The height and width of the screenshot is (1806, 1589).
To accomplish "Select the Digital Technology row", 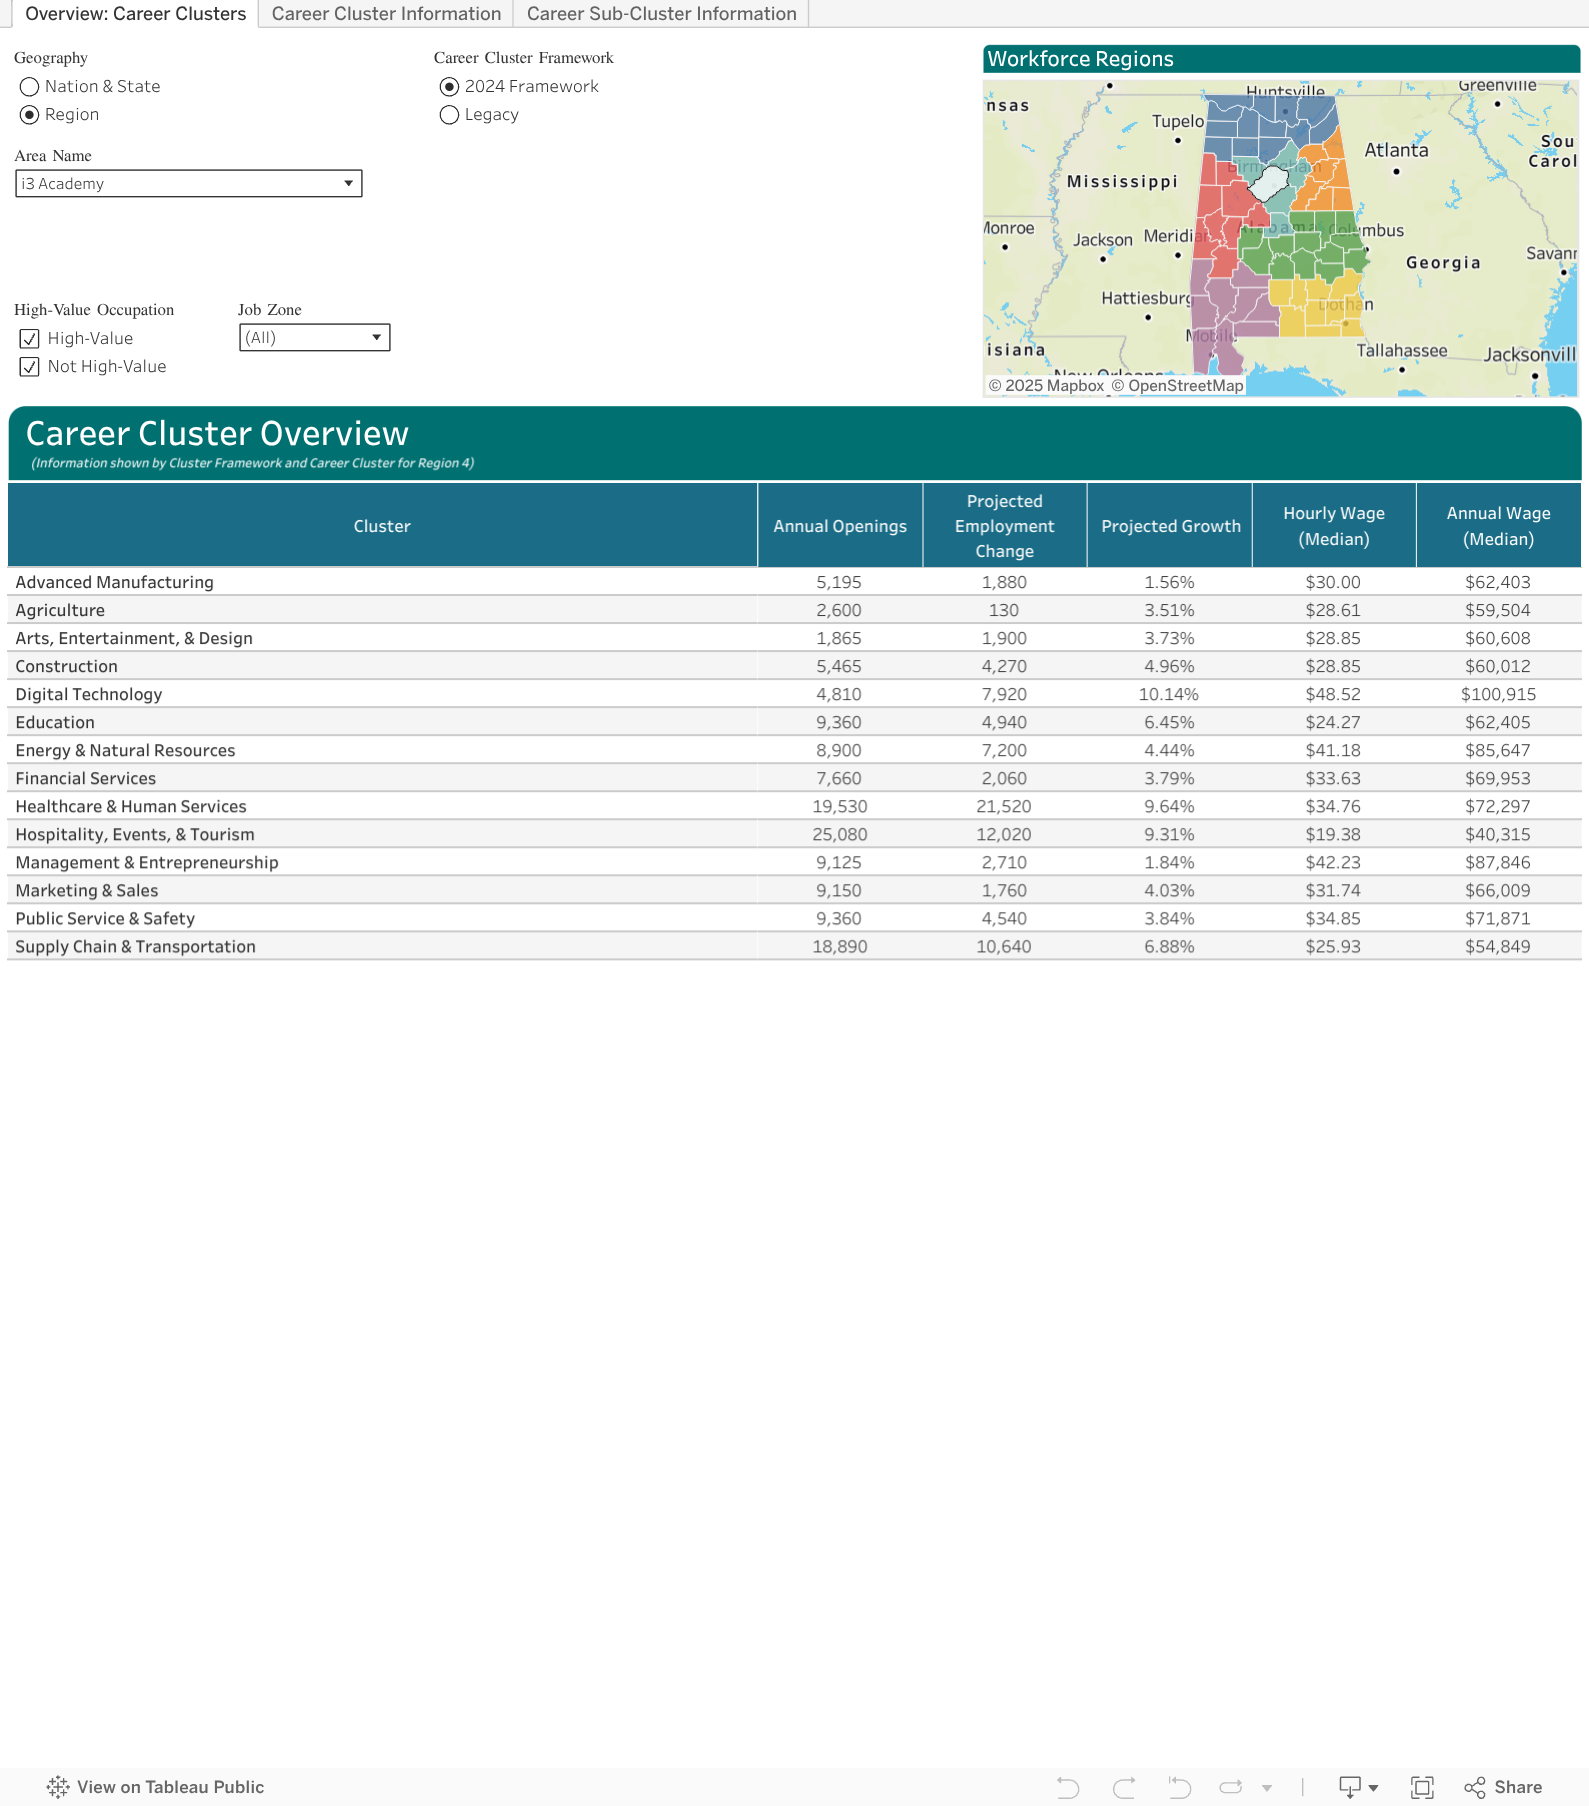I will coord(794,694).
